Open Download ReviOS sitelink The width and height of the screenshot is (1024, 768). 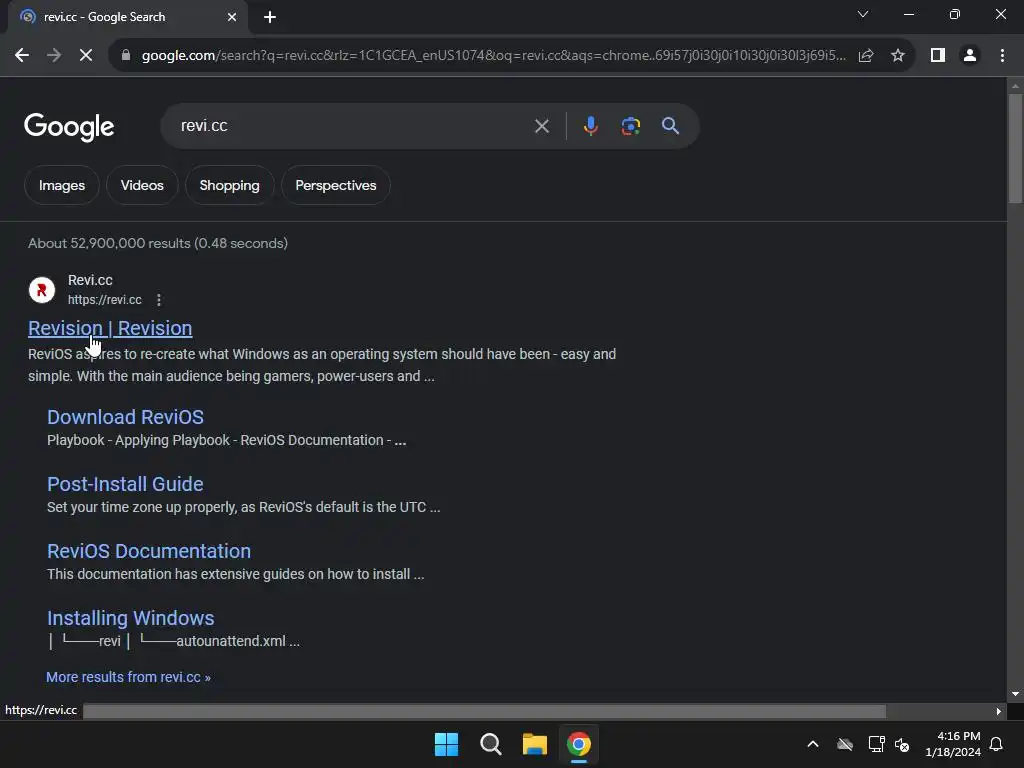[125, 417]
